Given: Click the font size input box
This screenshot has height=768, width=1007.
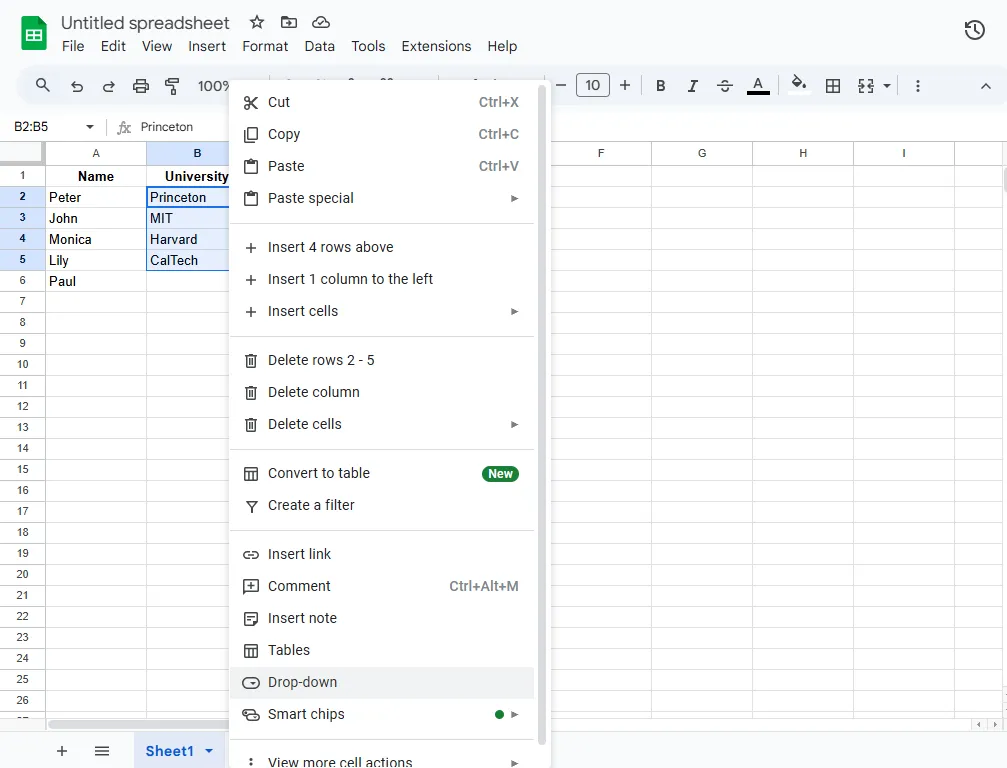Looking at the screenshot, I should point(593,85).
